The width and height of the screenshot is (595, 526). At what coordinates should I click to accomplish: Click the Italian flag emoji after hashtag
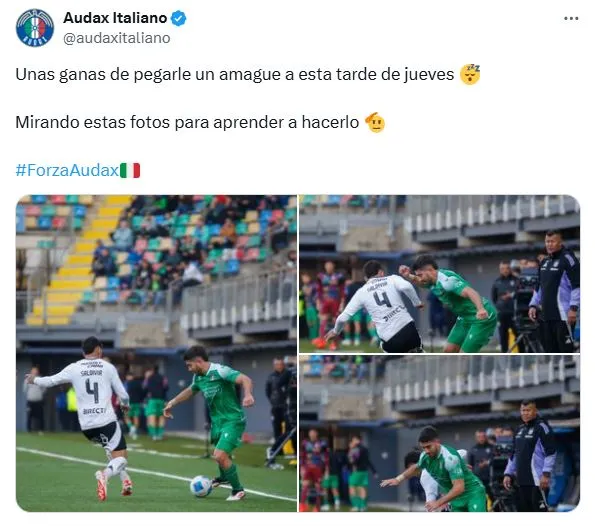[130, 170]
